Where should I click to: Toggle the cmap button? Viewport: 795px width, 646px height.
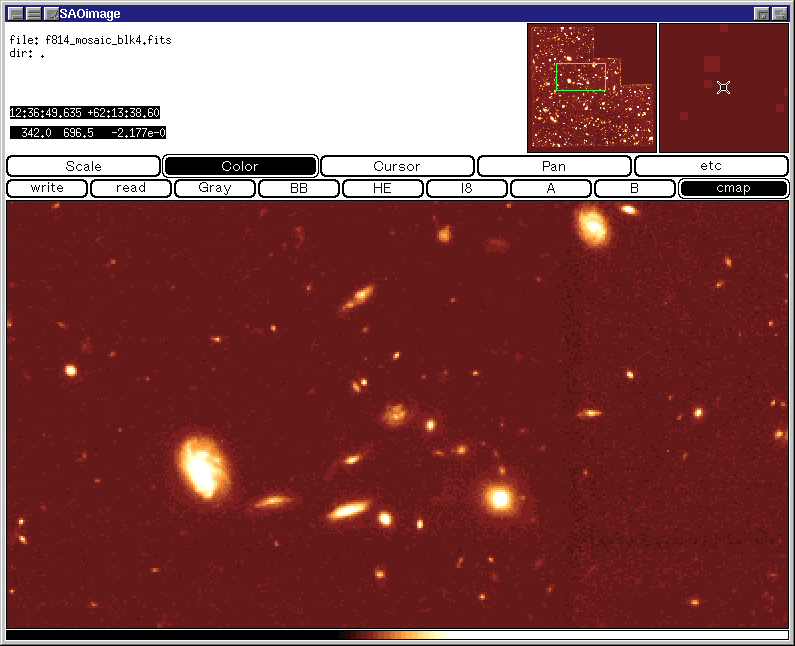click(733, 188)
